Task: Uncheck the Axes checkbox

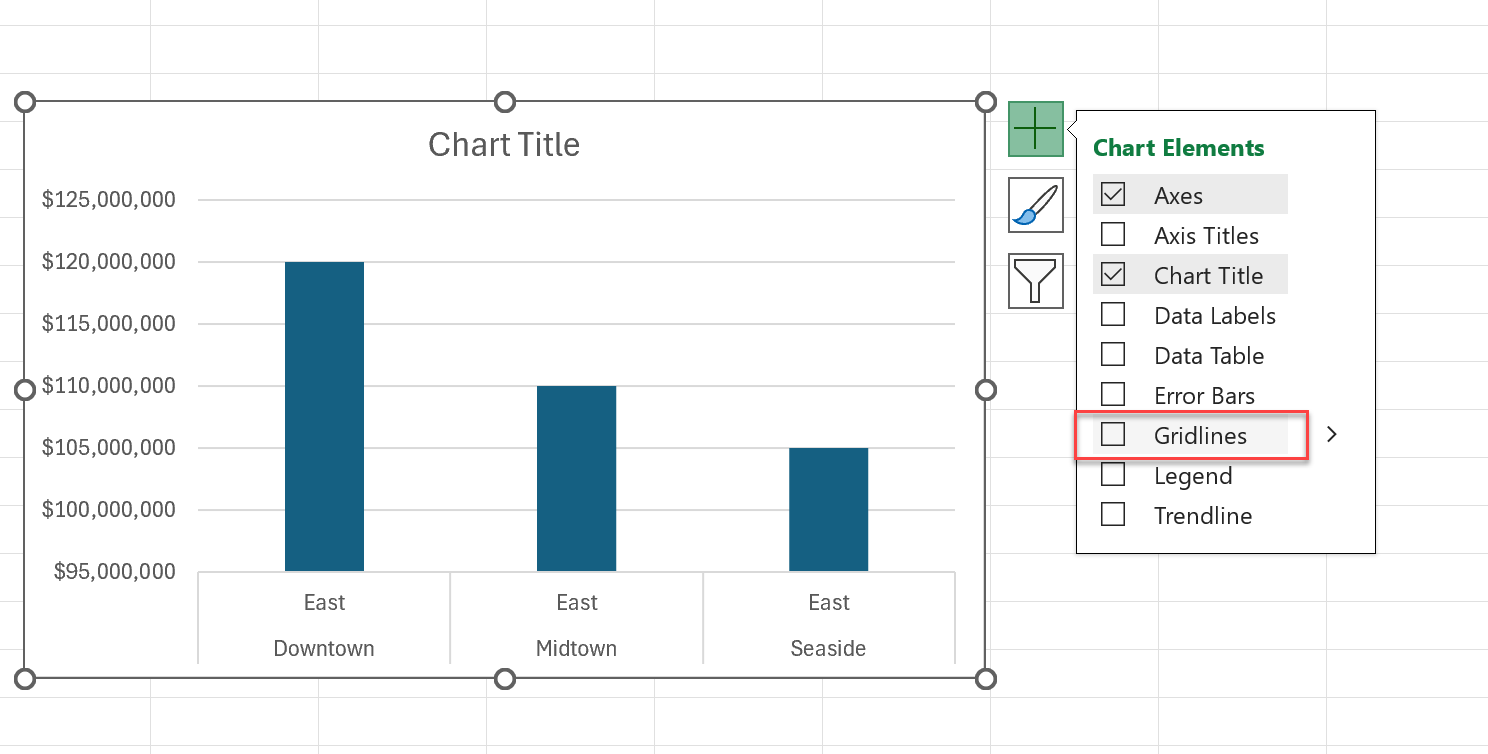Action: pyautogui.click(x=1113, y=195)
